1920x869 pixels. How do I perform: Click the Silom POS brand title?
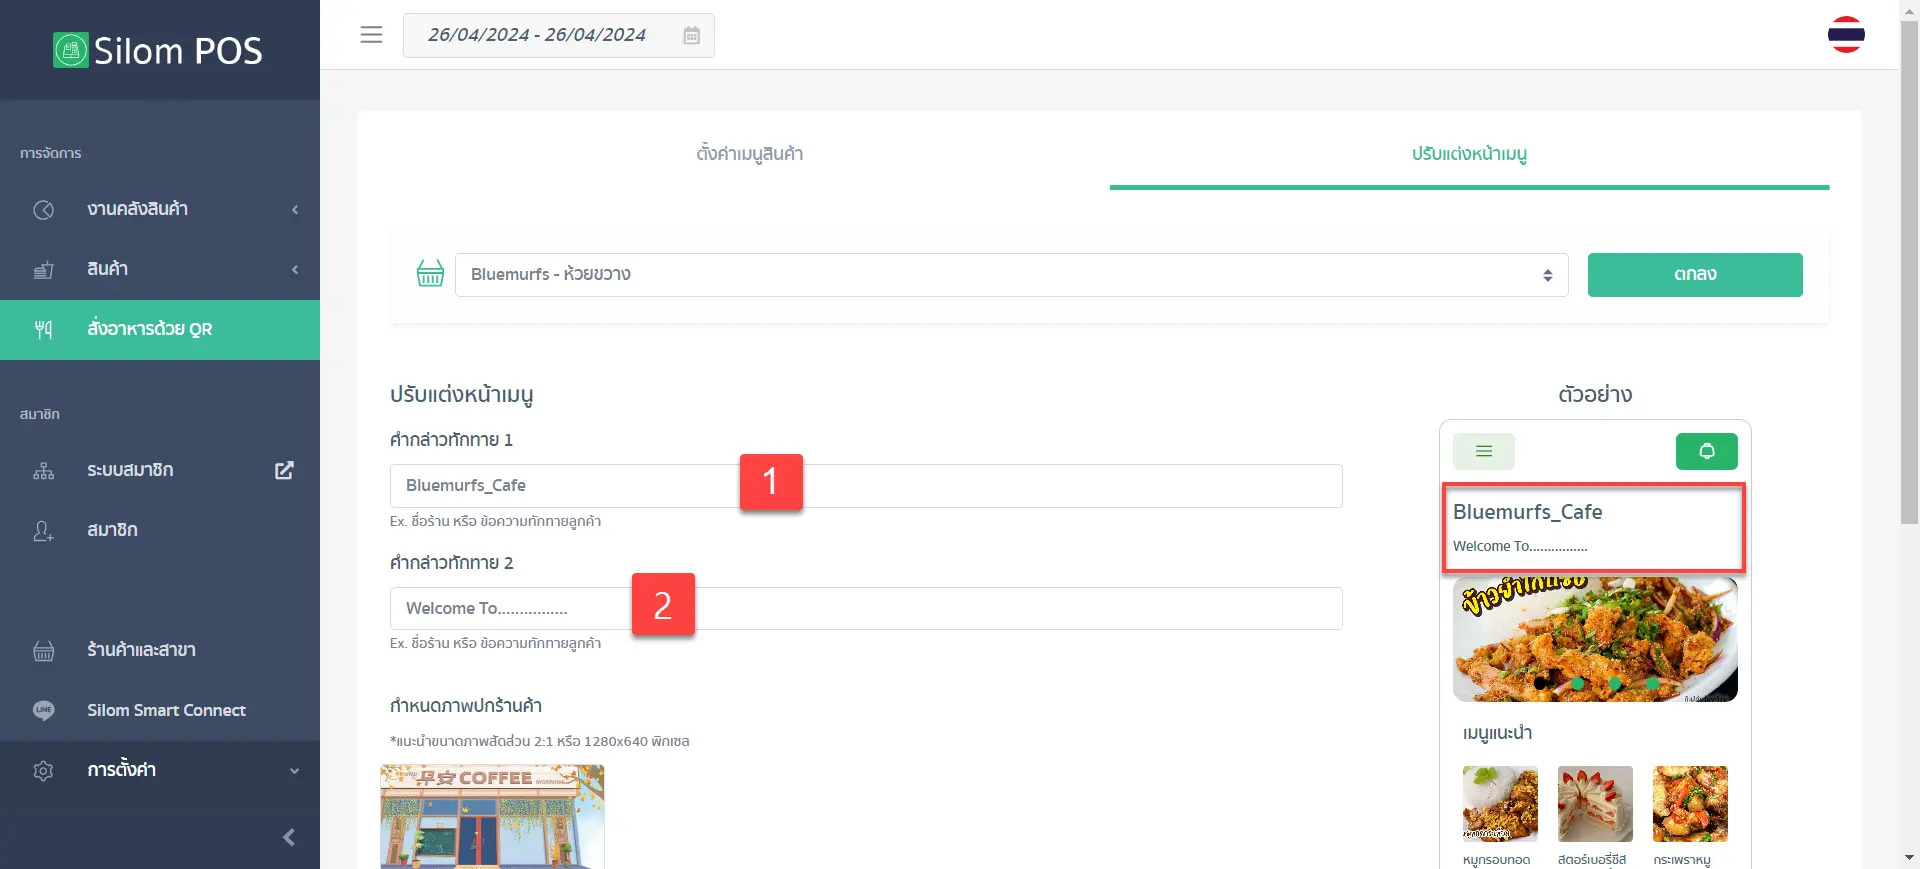click(178, 51)
